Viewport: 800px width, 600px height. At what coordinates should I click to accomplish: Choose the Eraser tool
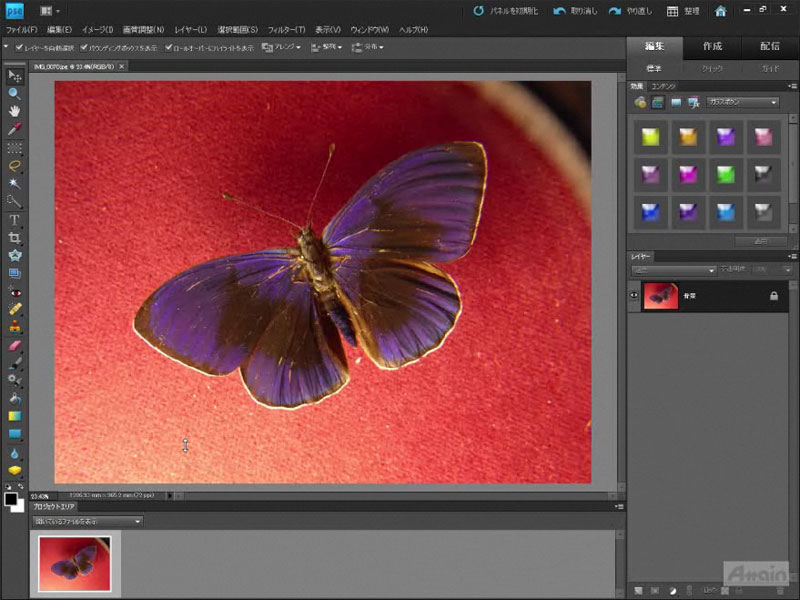[14, 344]
